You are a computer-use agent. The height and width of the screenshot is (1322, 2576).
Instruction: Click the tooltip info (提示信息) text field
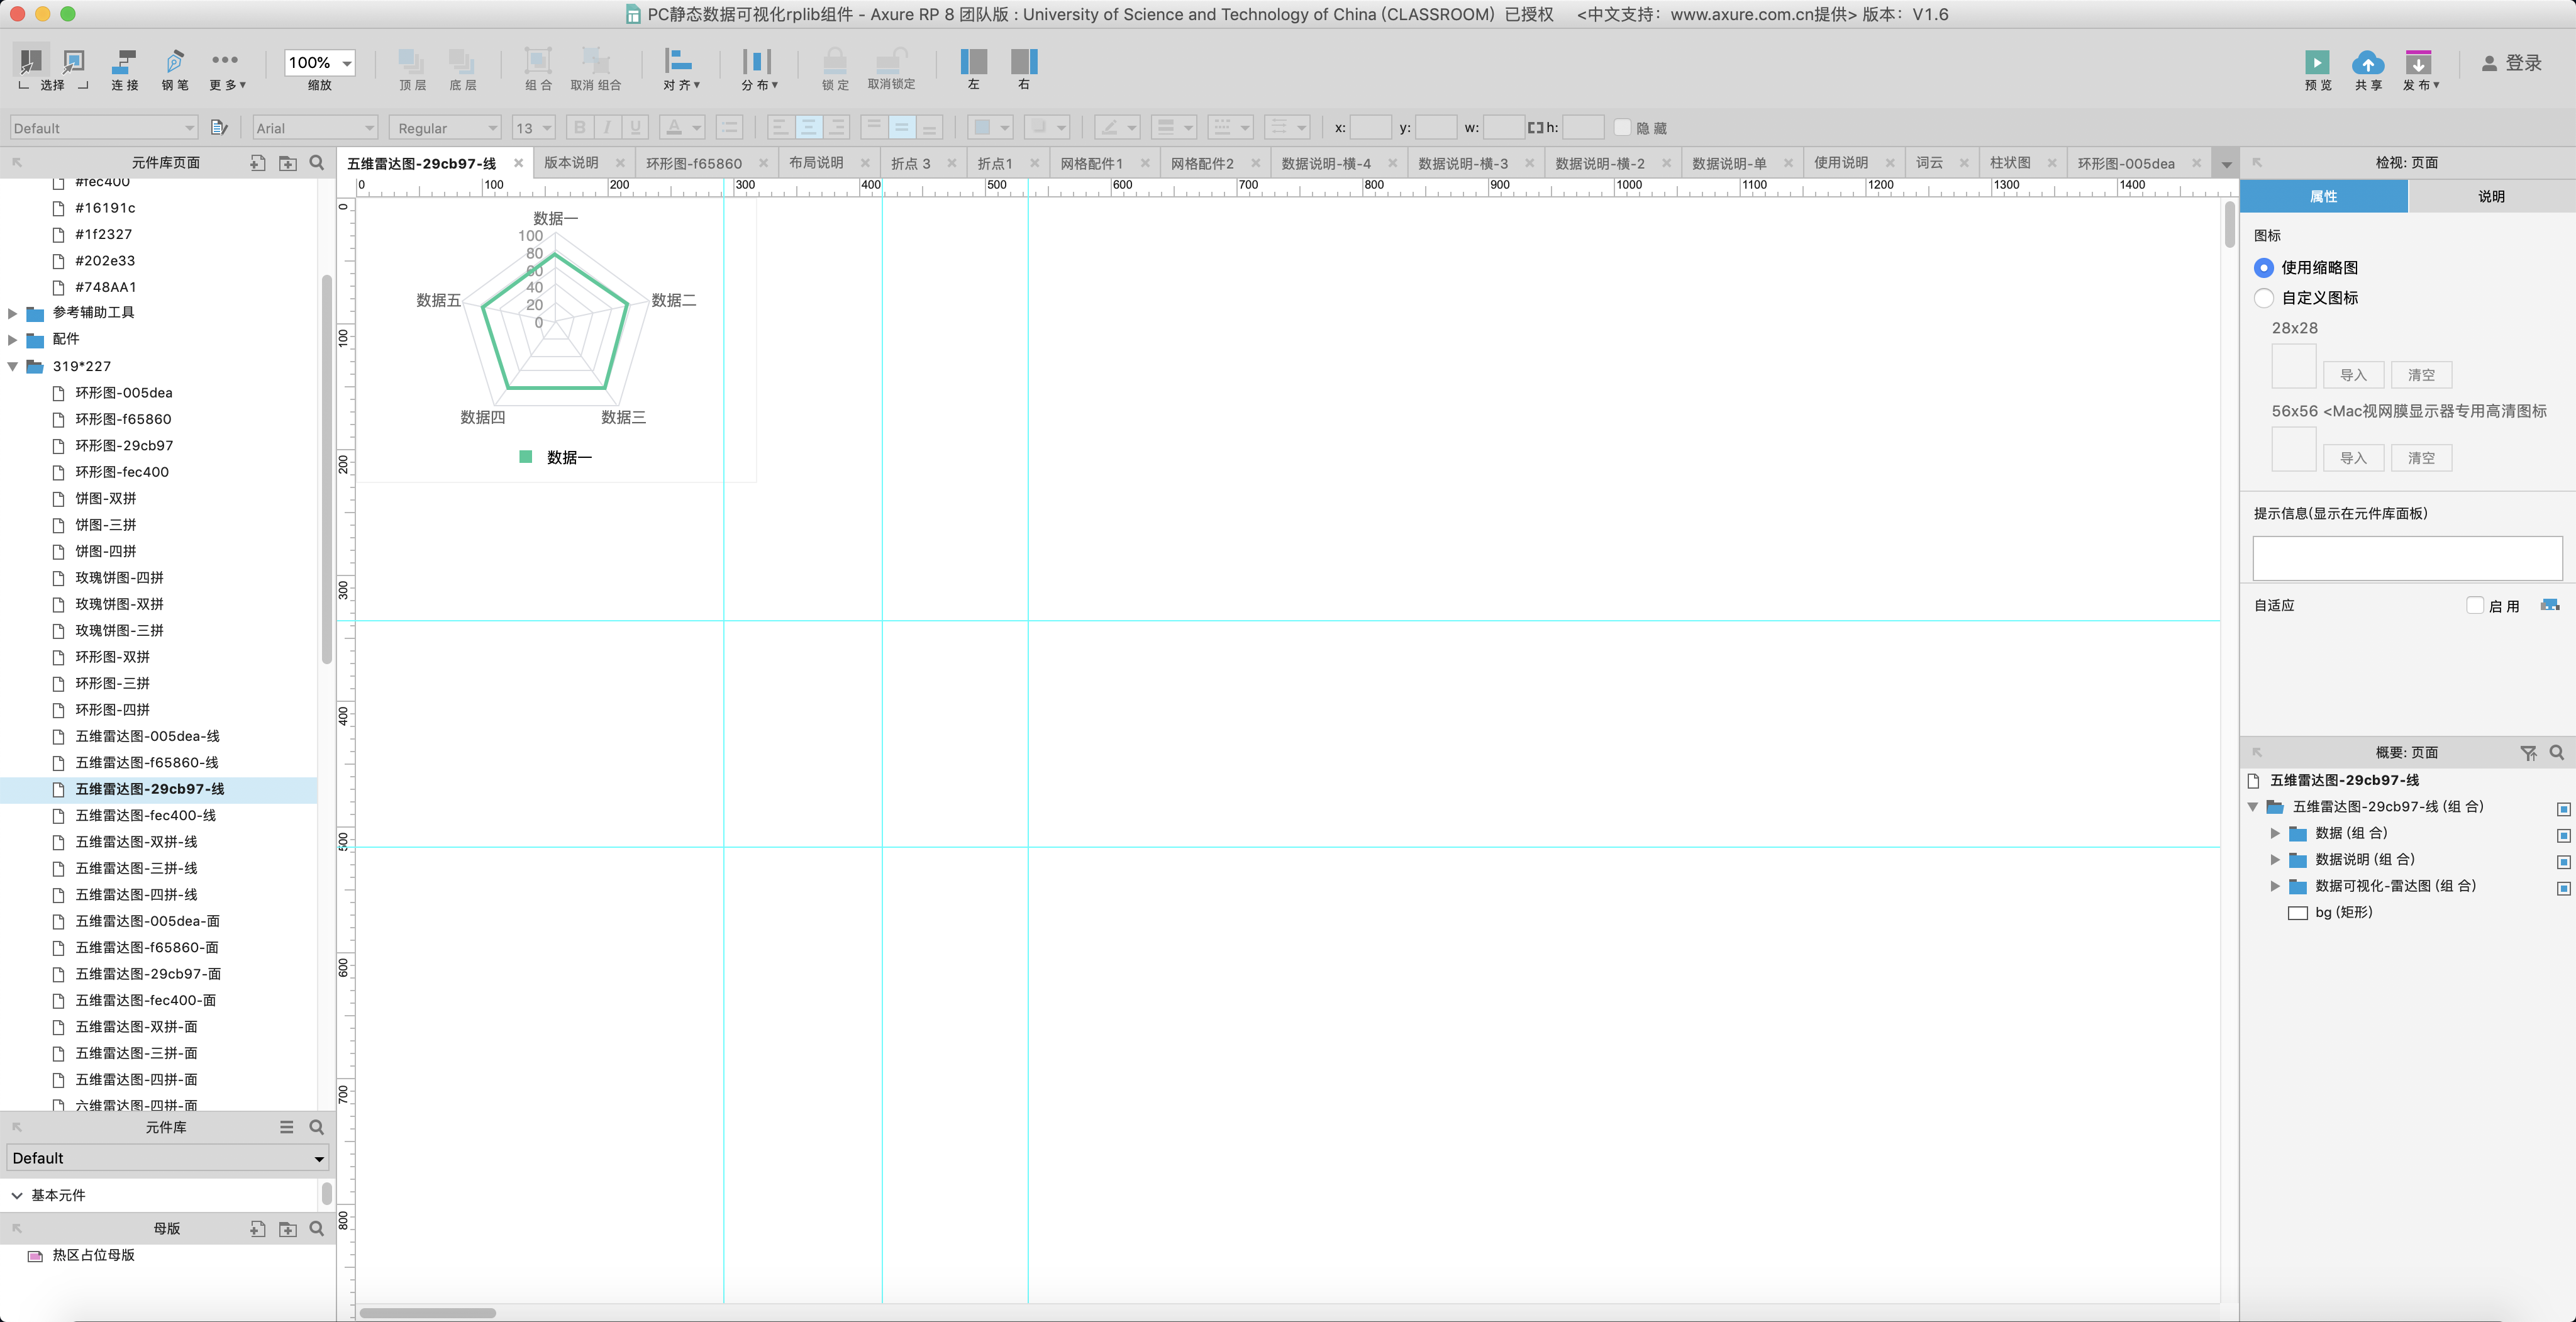click(x=2407, y=558)
